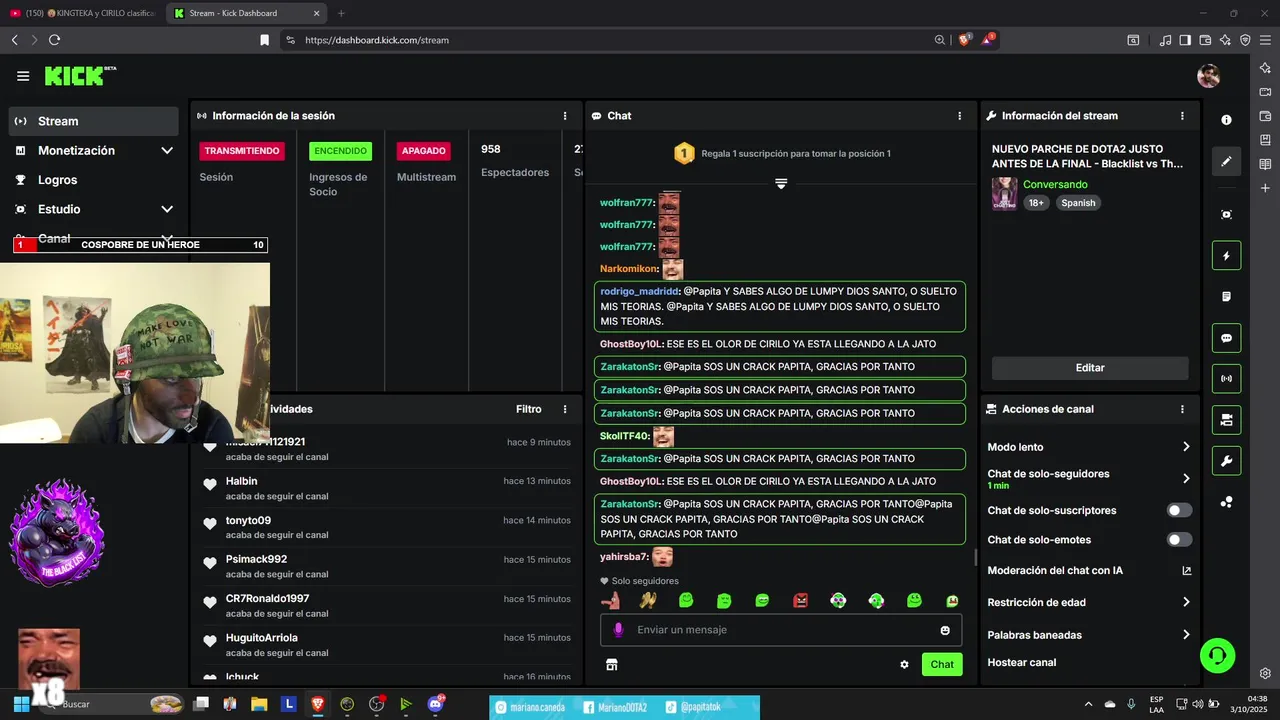Select Stream in the left sidebar
This screenshot has width=1280, height=720.
(x=94, y=121)
